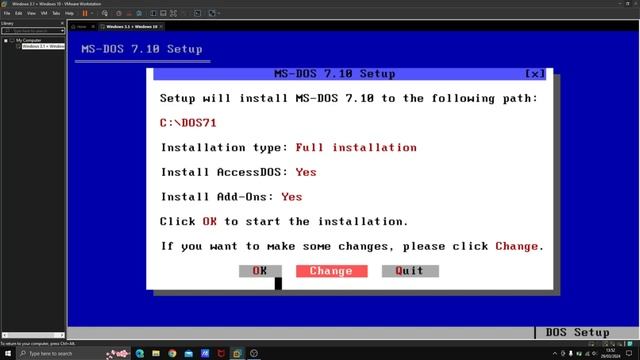
Task: Select My Computer in Library tree
Action: [29, 40]
